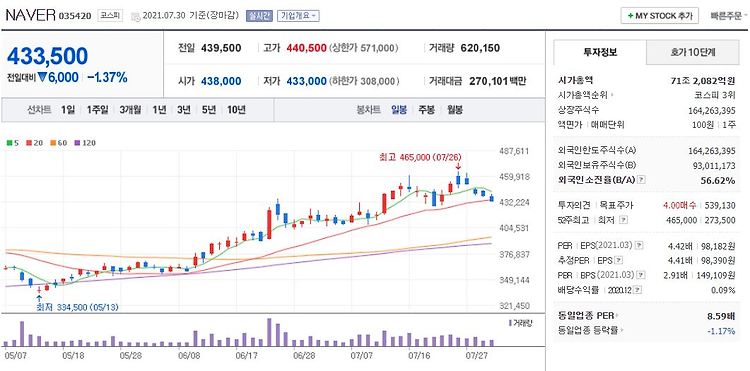Click the 상한가 571,000 label
This screenshot has width=750, height=371.
364,48
